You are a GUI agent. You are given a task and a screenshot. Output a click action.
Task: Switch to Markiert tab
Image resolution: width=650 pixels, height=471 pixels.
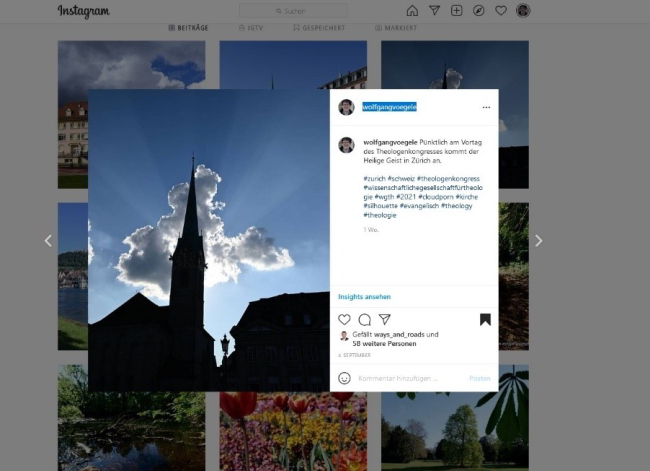pos(396,28)
